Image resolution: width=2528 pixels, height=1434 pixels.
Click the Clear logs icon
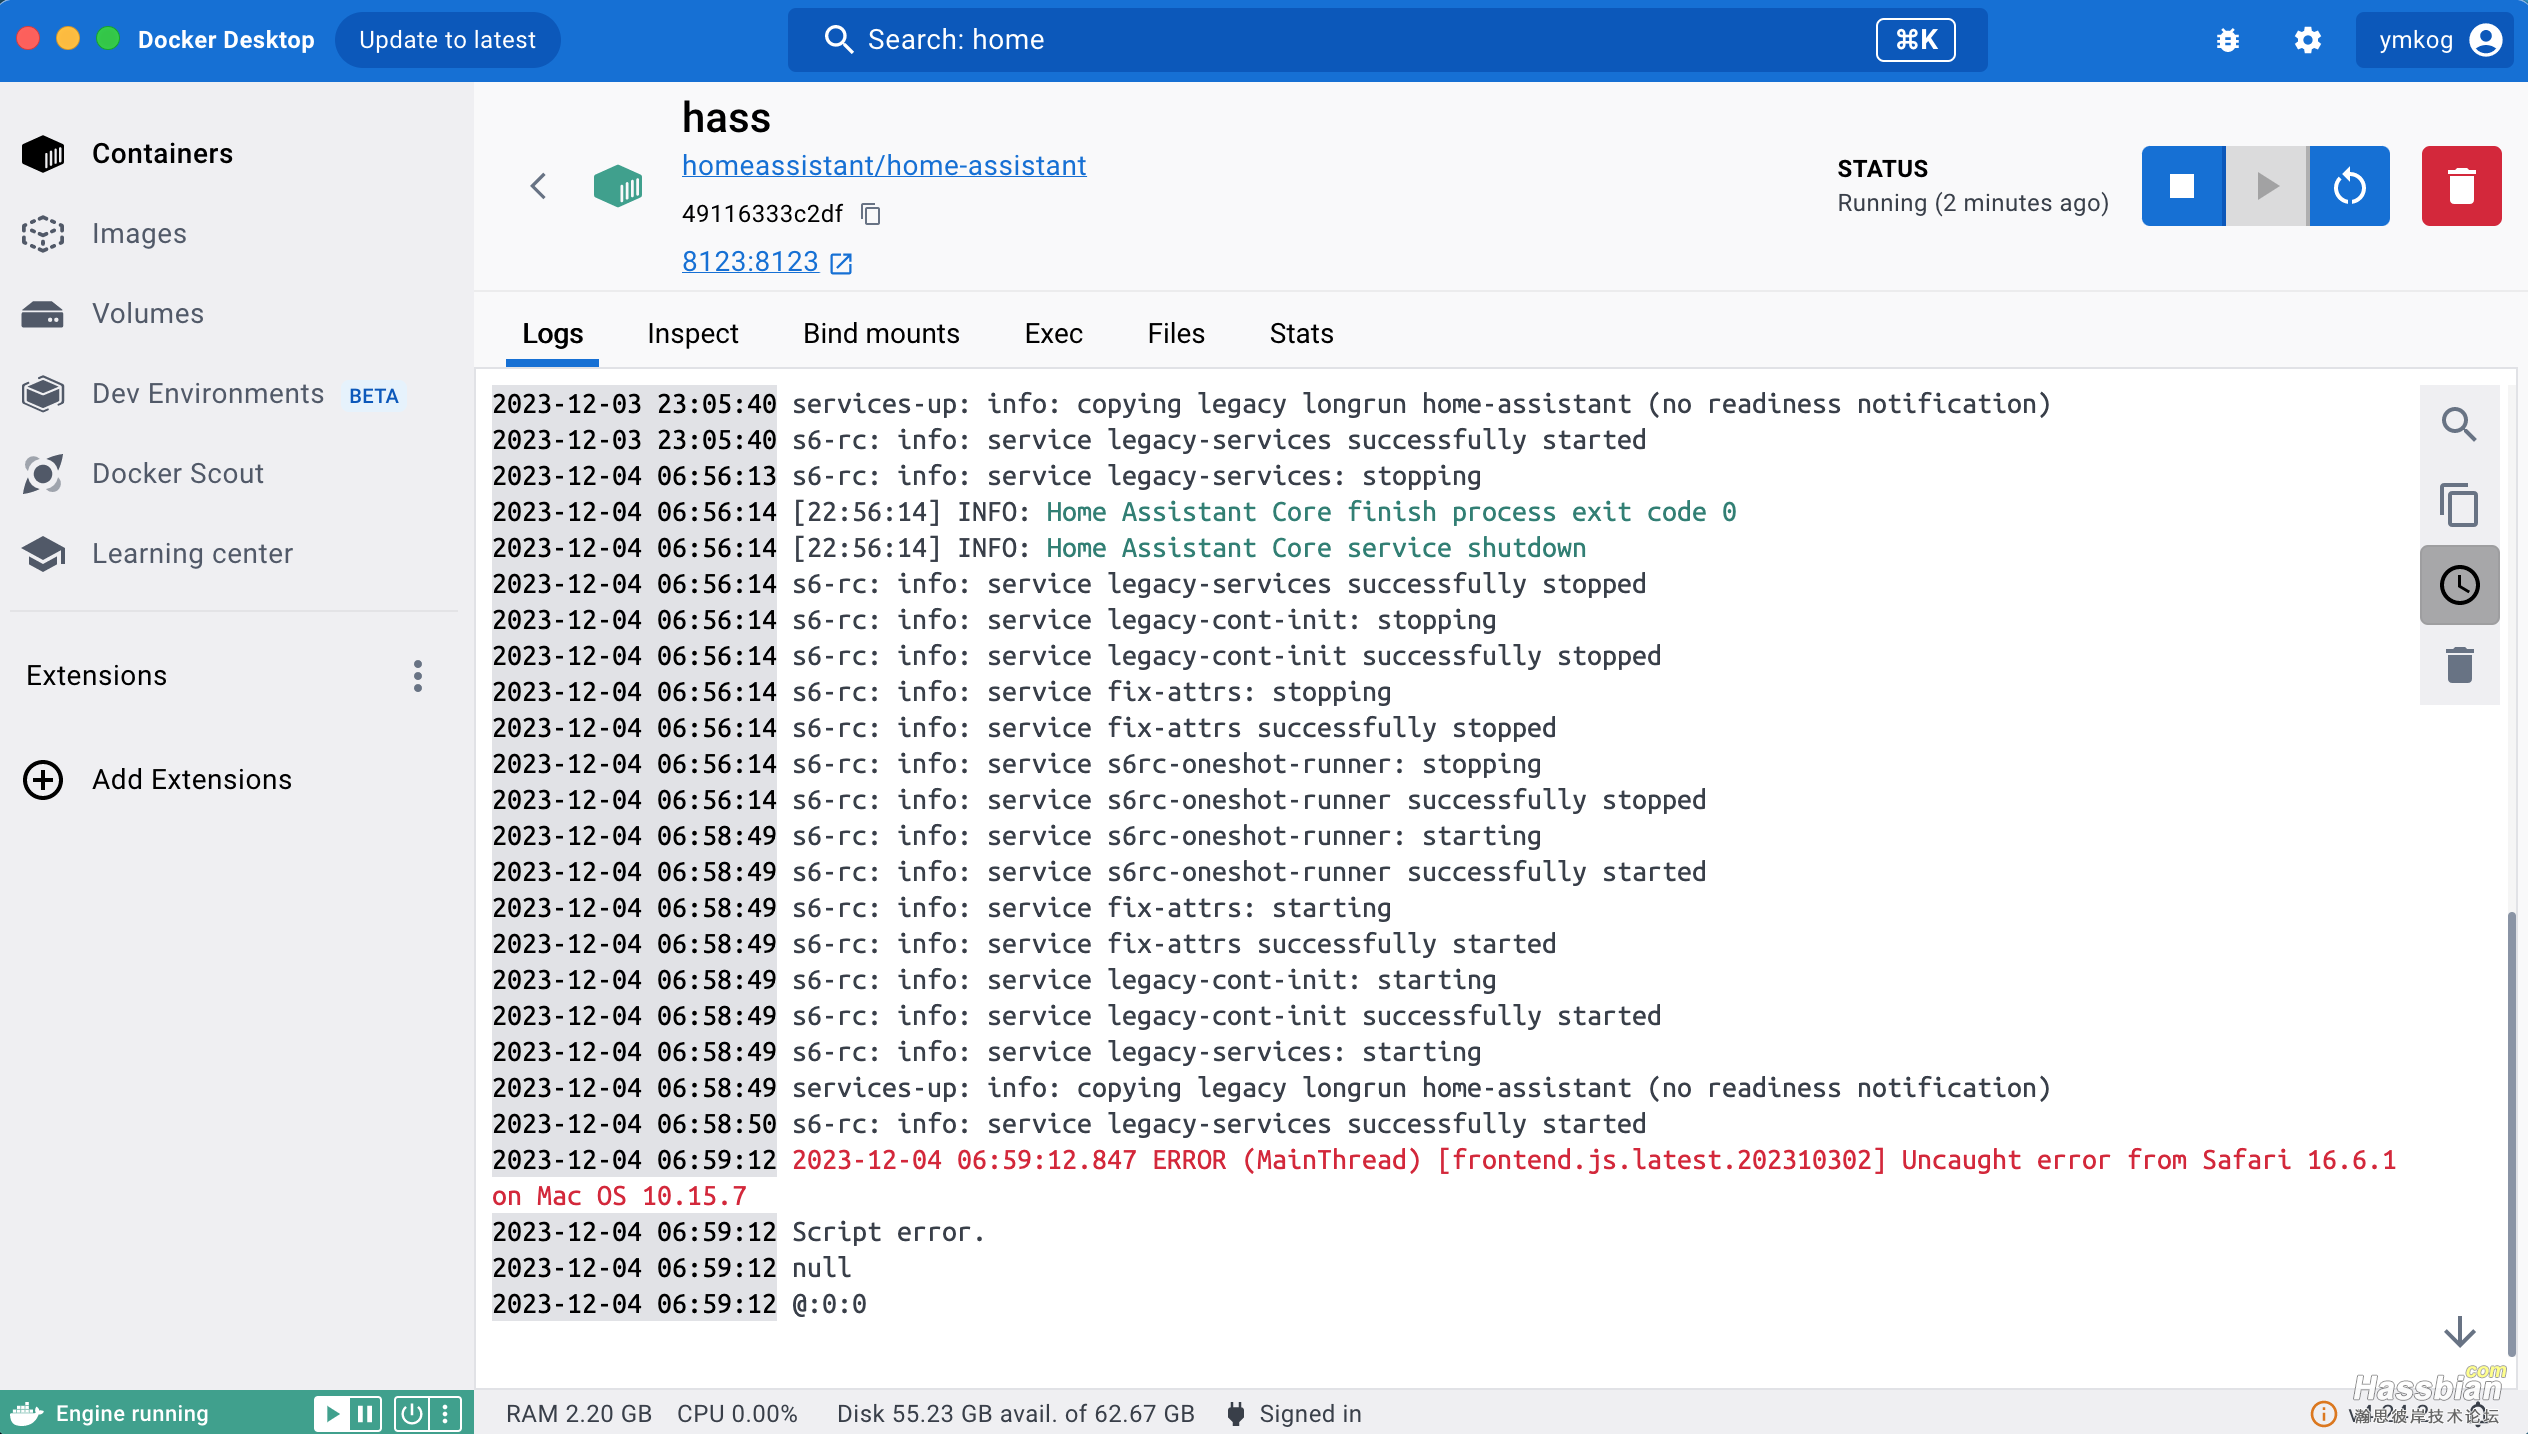pyautogui.click(x=2459, y=665)
